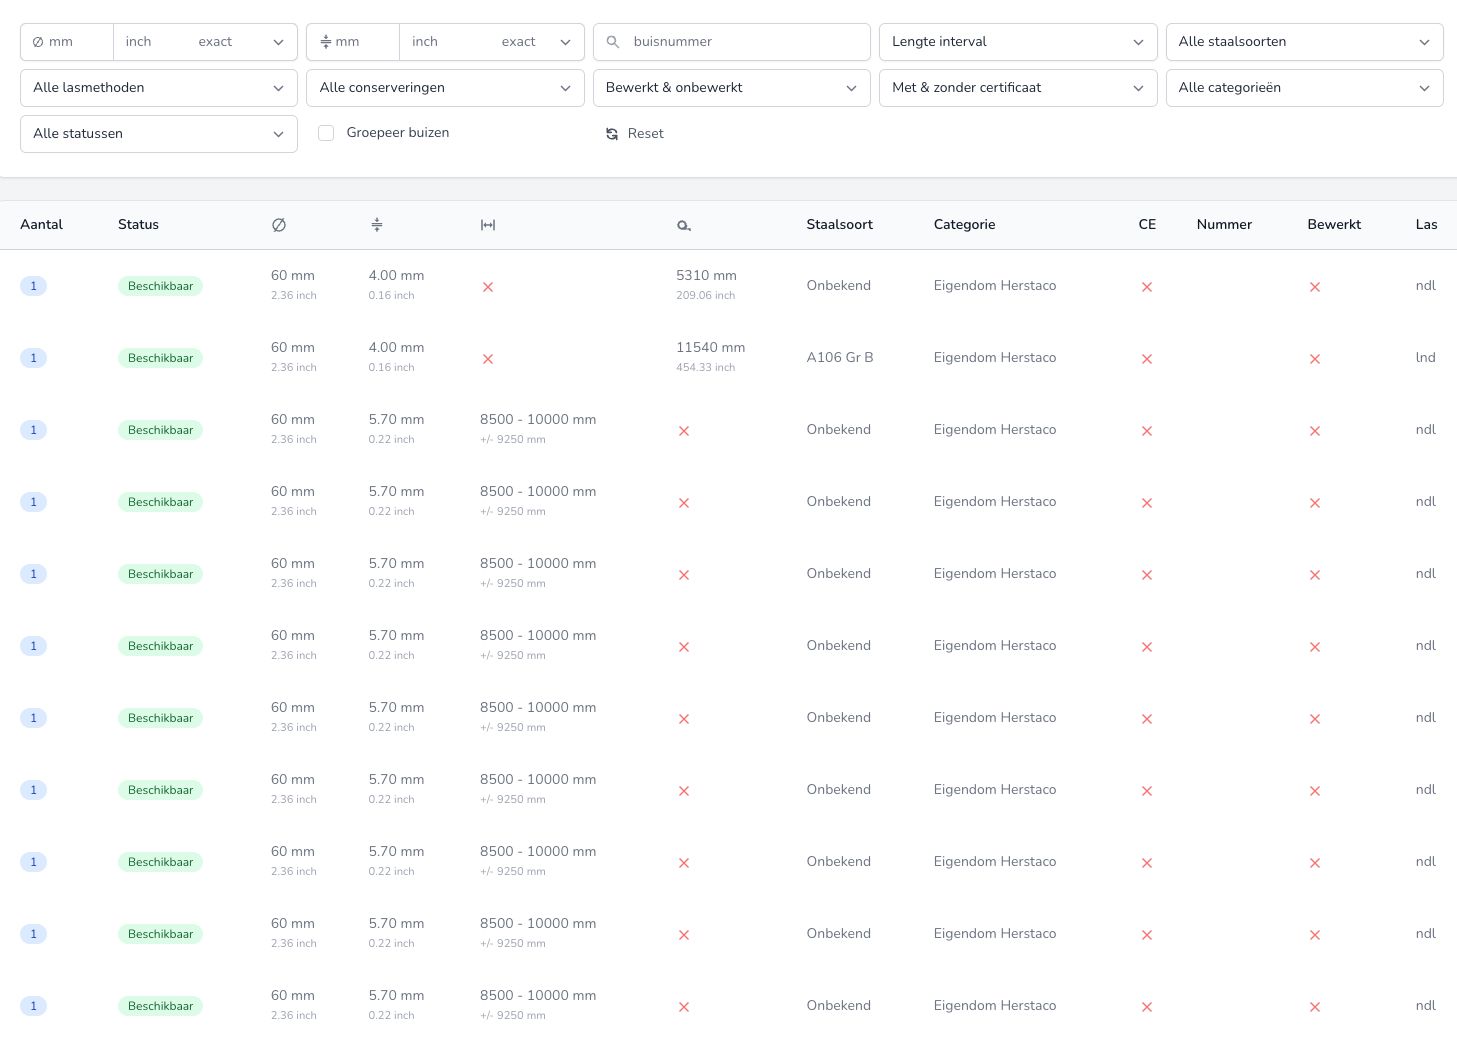
Task: Open the Met & zonder certificaat dropdown
Action: 1017,88
